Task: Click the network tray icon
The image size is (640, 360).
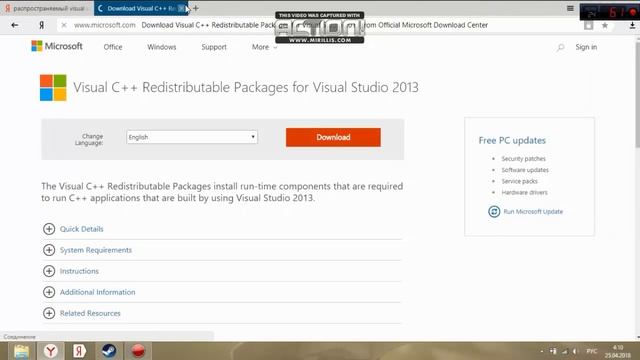Action: pyautogui.click(x=565, y=351)
